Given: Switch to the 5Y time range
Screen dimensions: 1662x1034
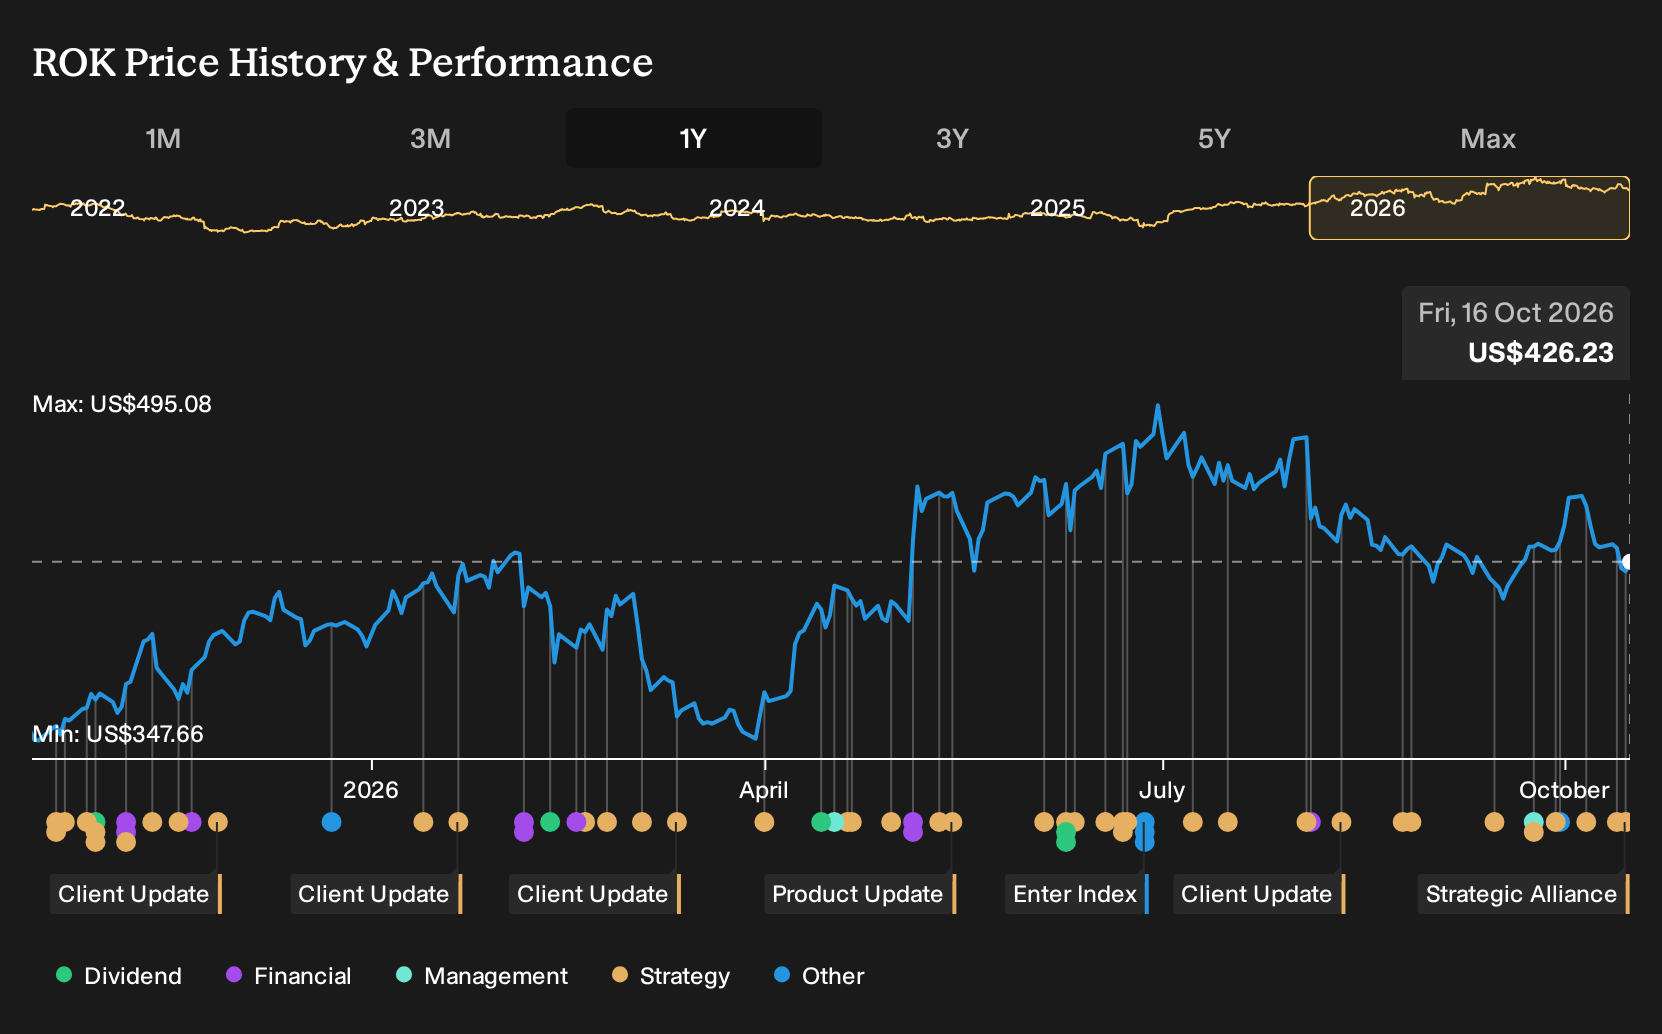Looking at the screenshot, I should pos(1214,138).
